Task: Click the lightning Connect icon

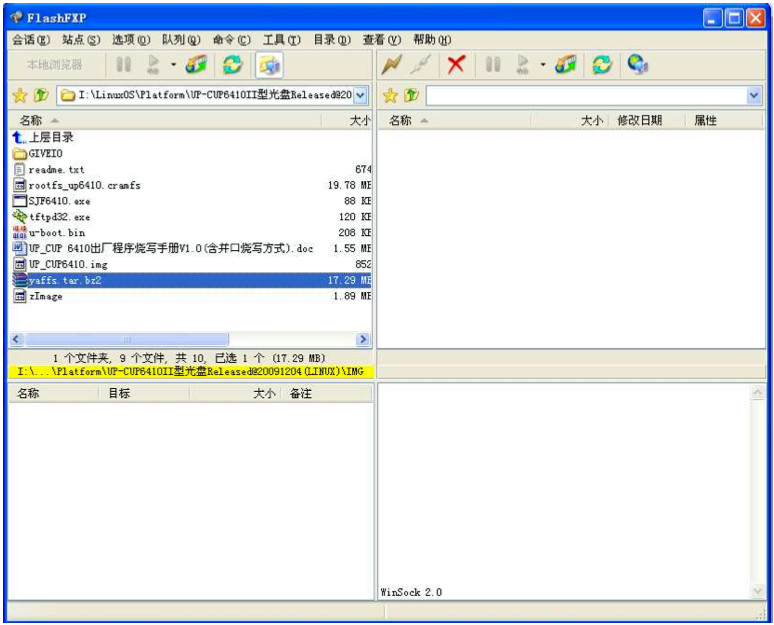Action: [x=391, y=64]
